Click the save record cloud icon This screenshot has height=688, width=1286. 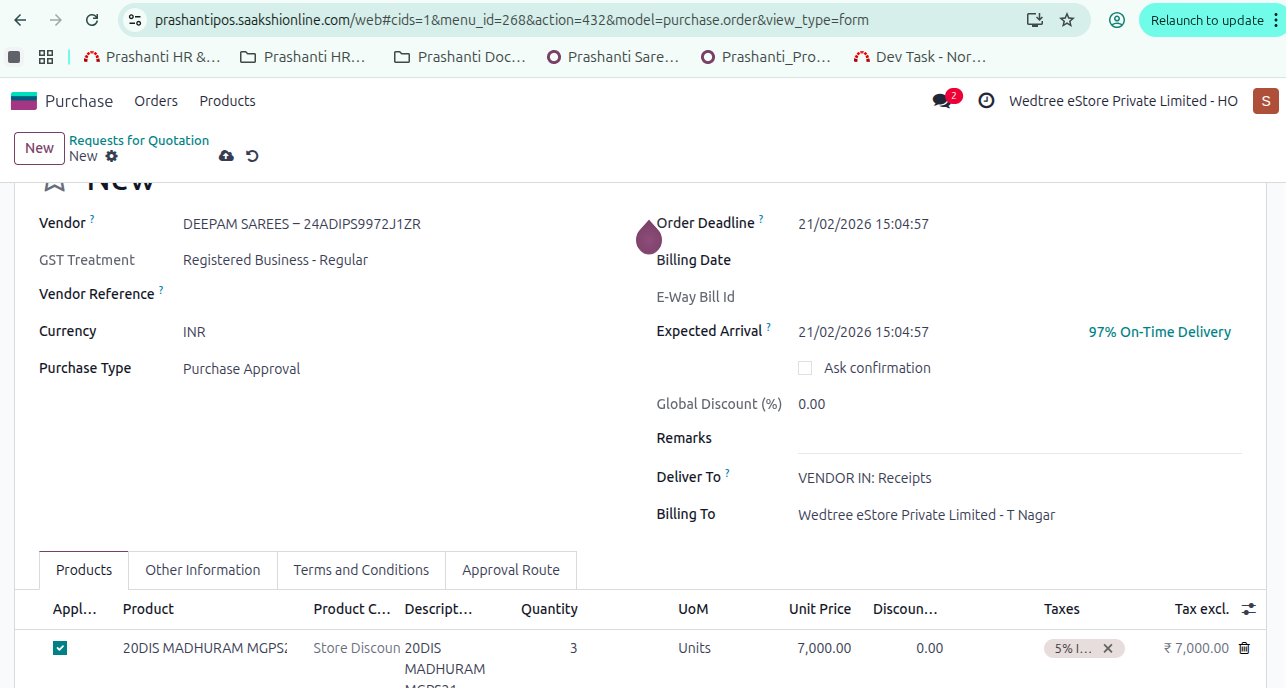tap(226, 156)
